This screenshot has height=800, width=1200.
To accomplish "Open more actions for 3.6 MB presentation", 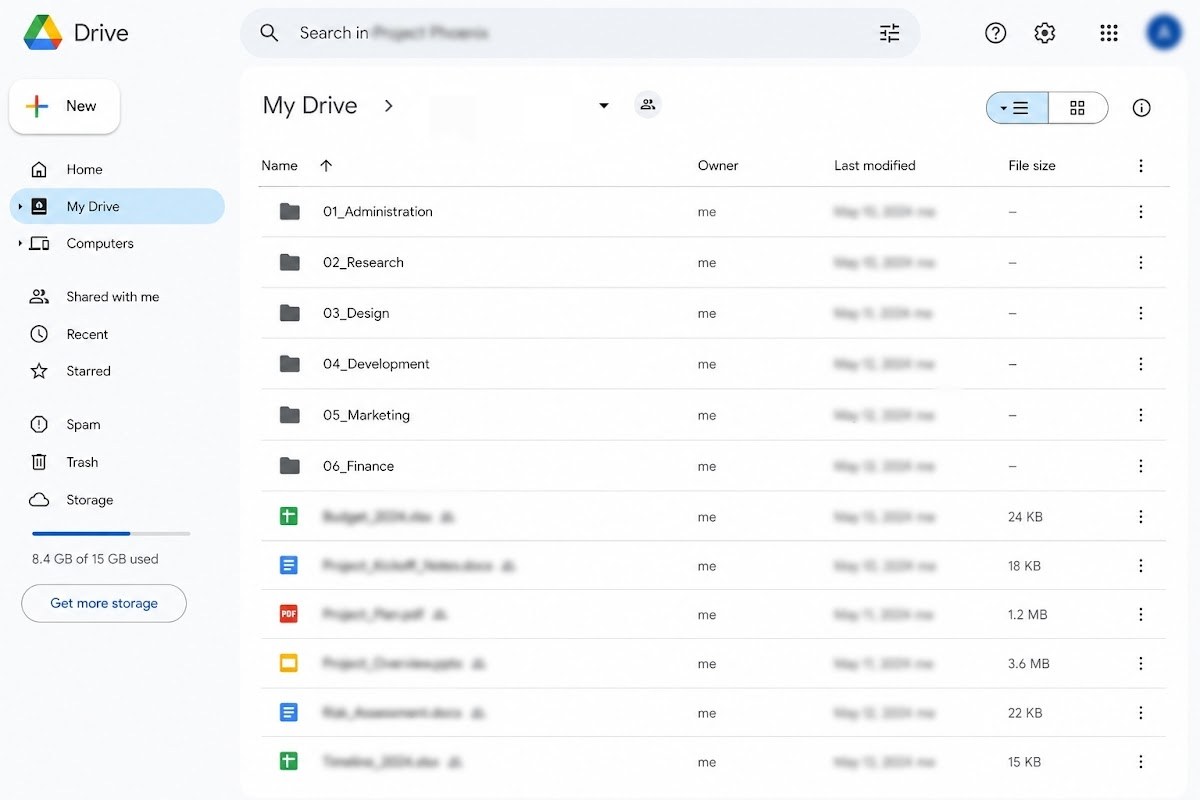I will pyautogui.click(x=1141, y=664).
